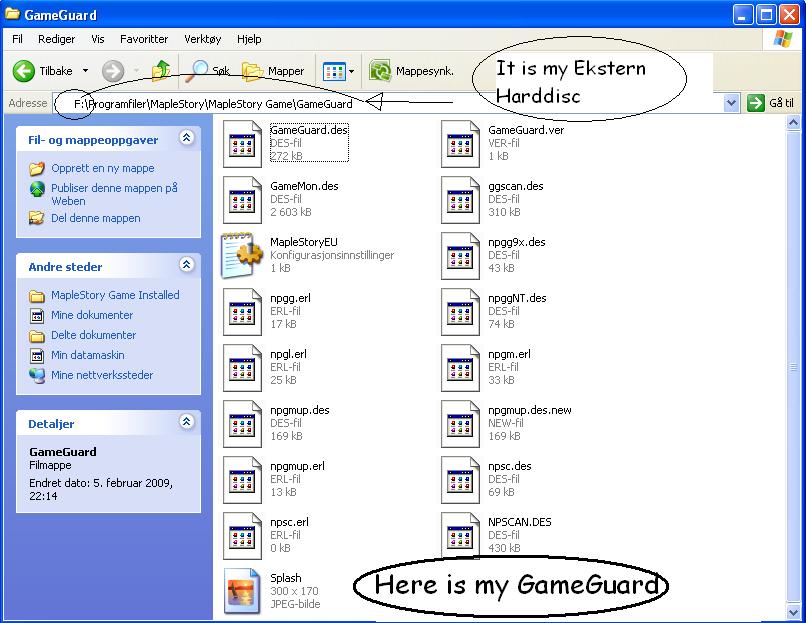The image size is (806, 623).
Task: Go to Delte dokumenter
Action: click(x=94, y=335)
